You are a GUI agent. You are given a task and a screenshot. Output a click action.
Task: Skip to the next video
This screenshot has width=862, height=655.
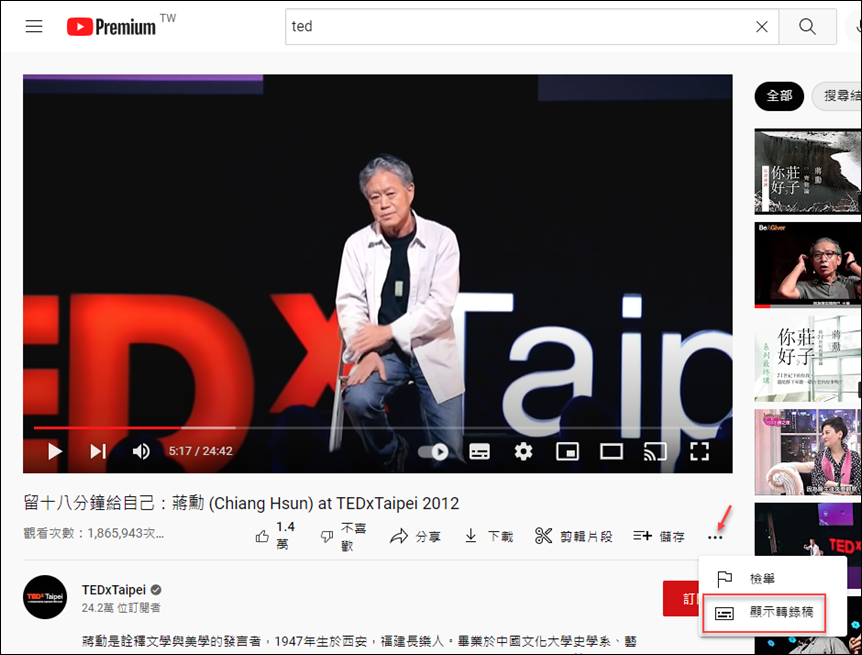pos(98,452)
